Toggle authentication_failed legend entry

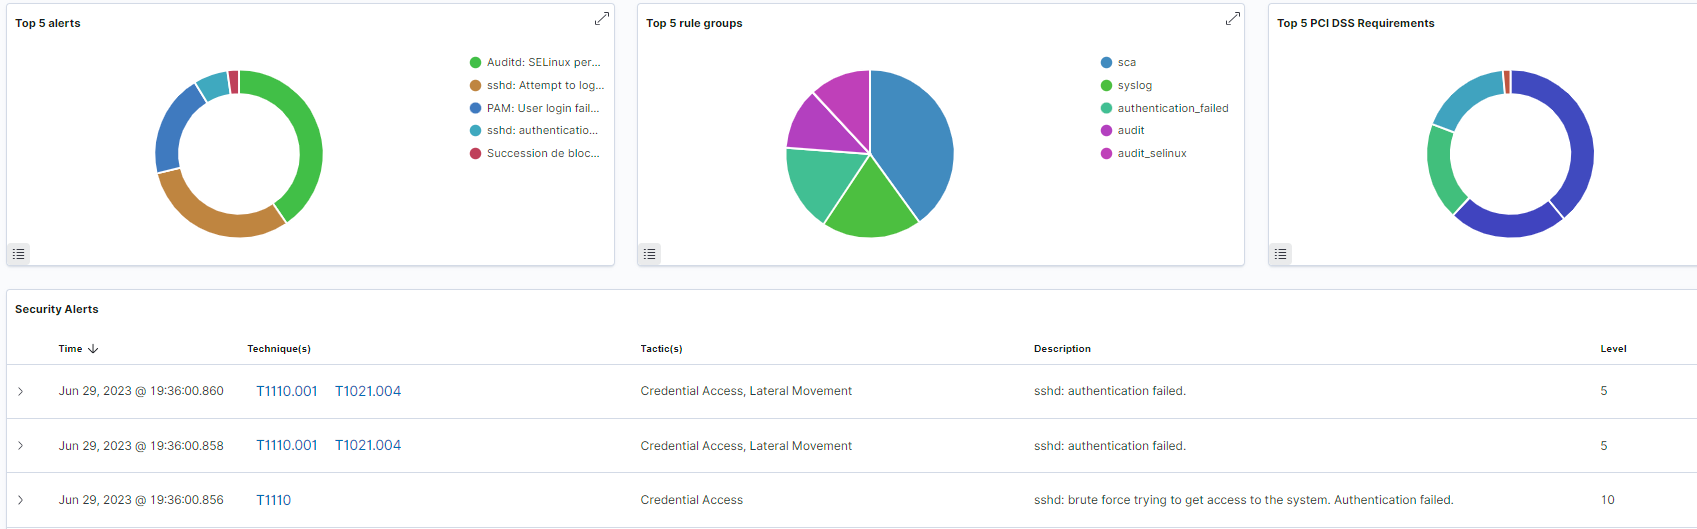pos(1172,108)
